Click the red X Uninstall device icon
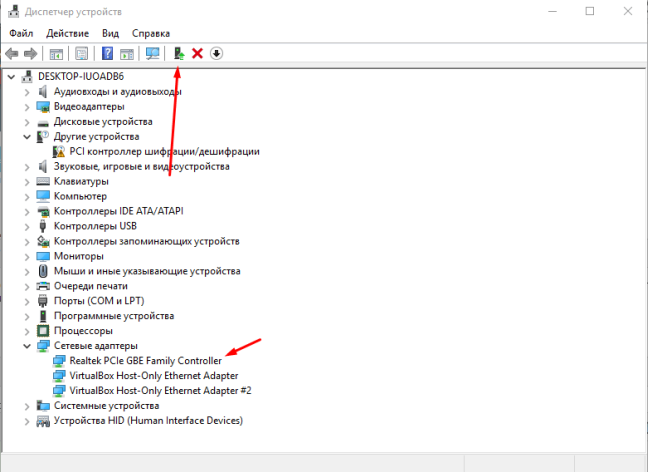648x472 pixels. [198, 54]
